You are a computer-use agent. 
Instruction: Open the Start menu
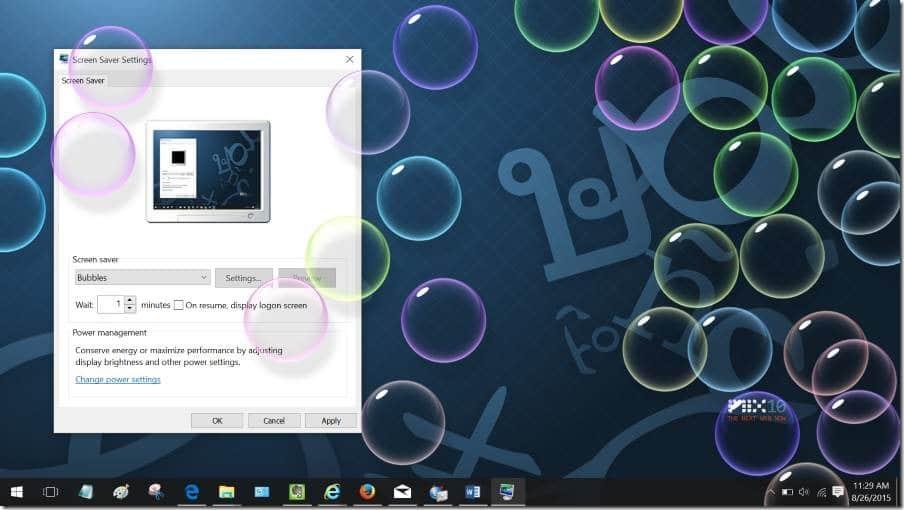17,492
